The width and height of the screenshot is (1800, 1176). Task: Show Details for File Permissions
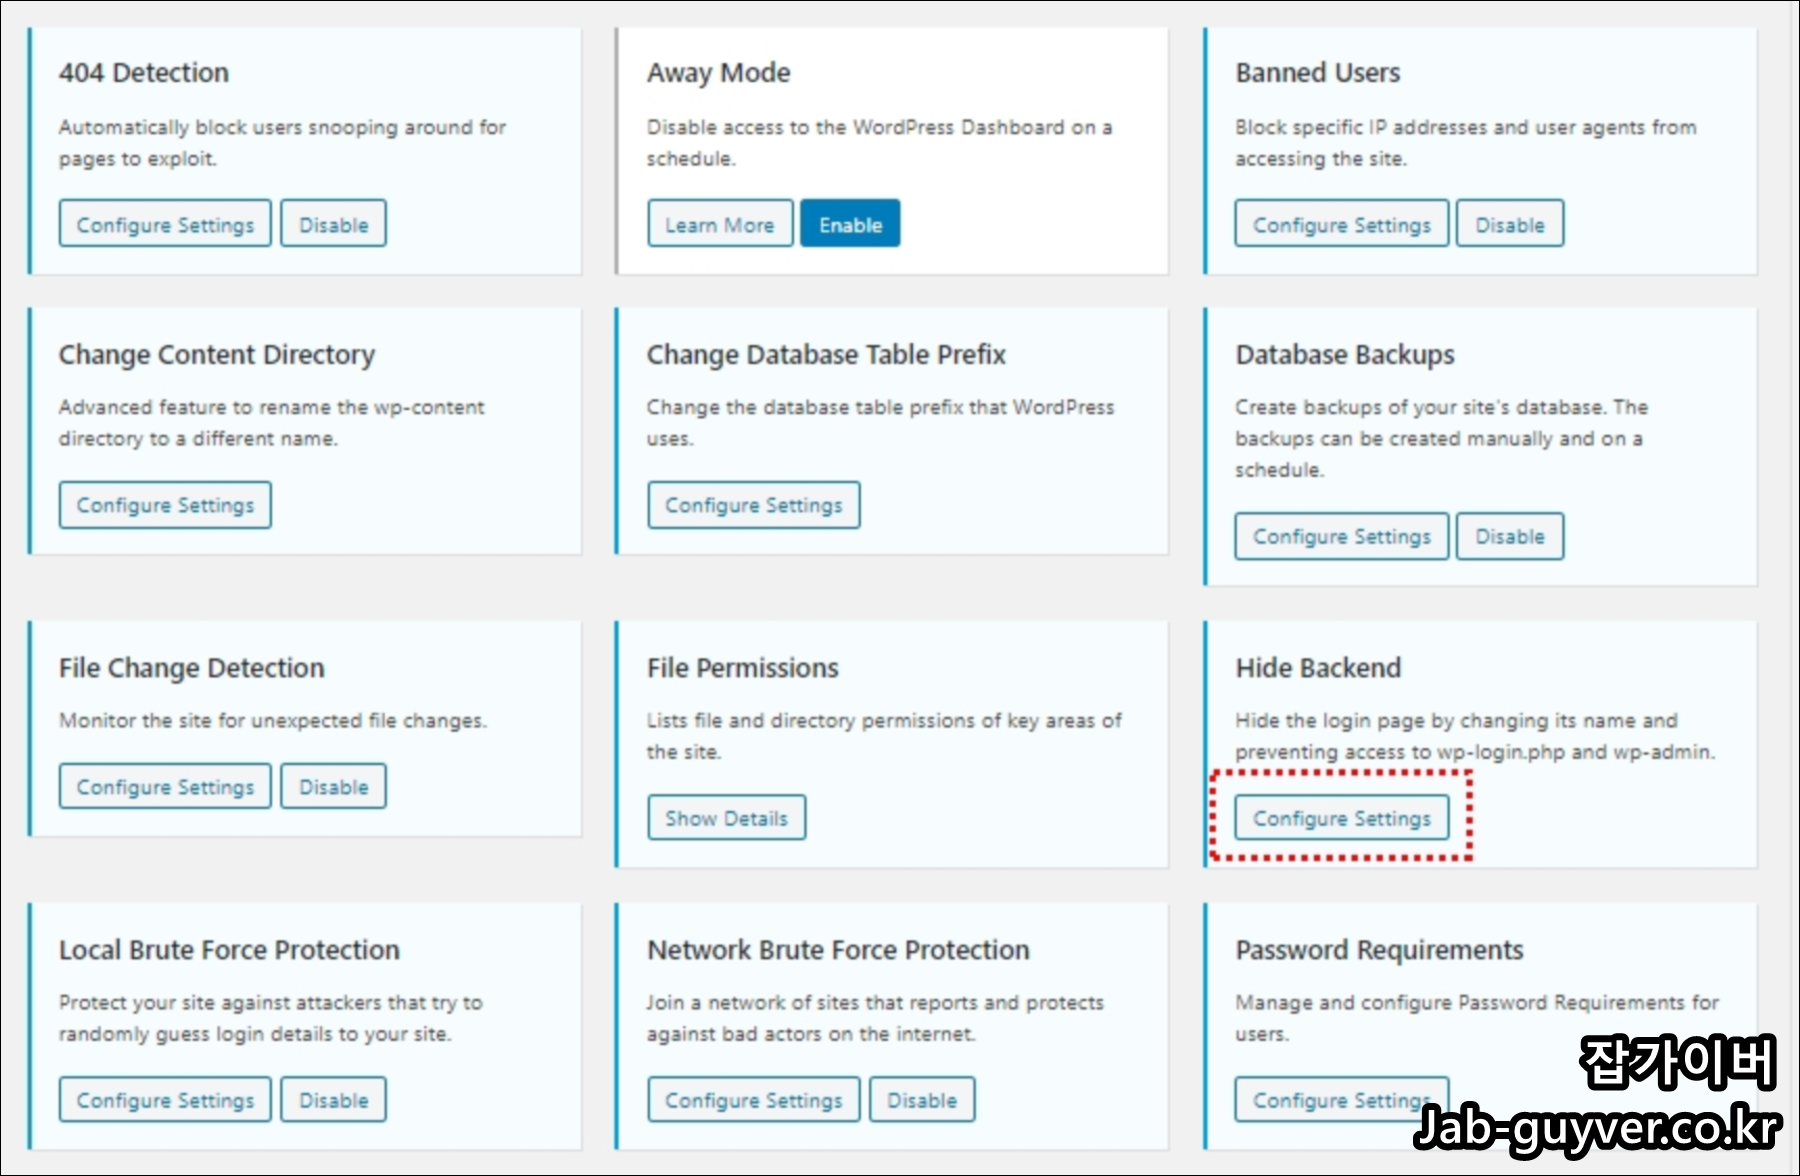pyautogui.click(x=726, y=817)
